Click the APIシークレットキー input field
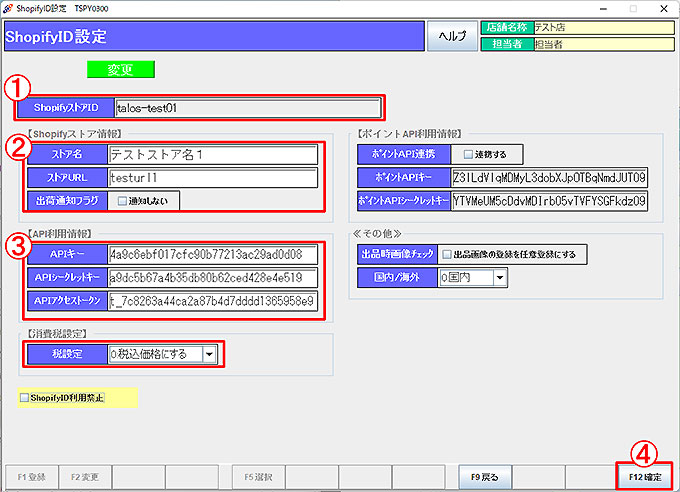The width and height of the screenshot is (680, 492). coord(212,278)
